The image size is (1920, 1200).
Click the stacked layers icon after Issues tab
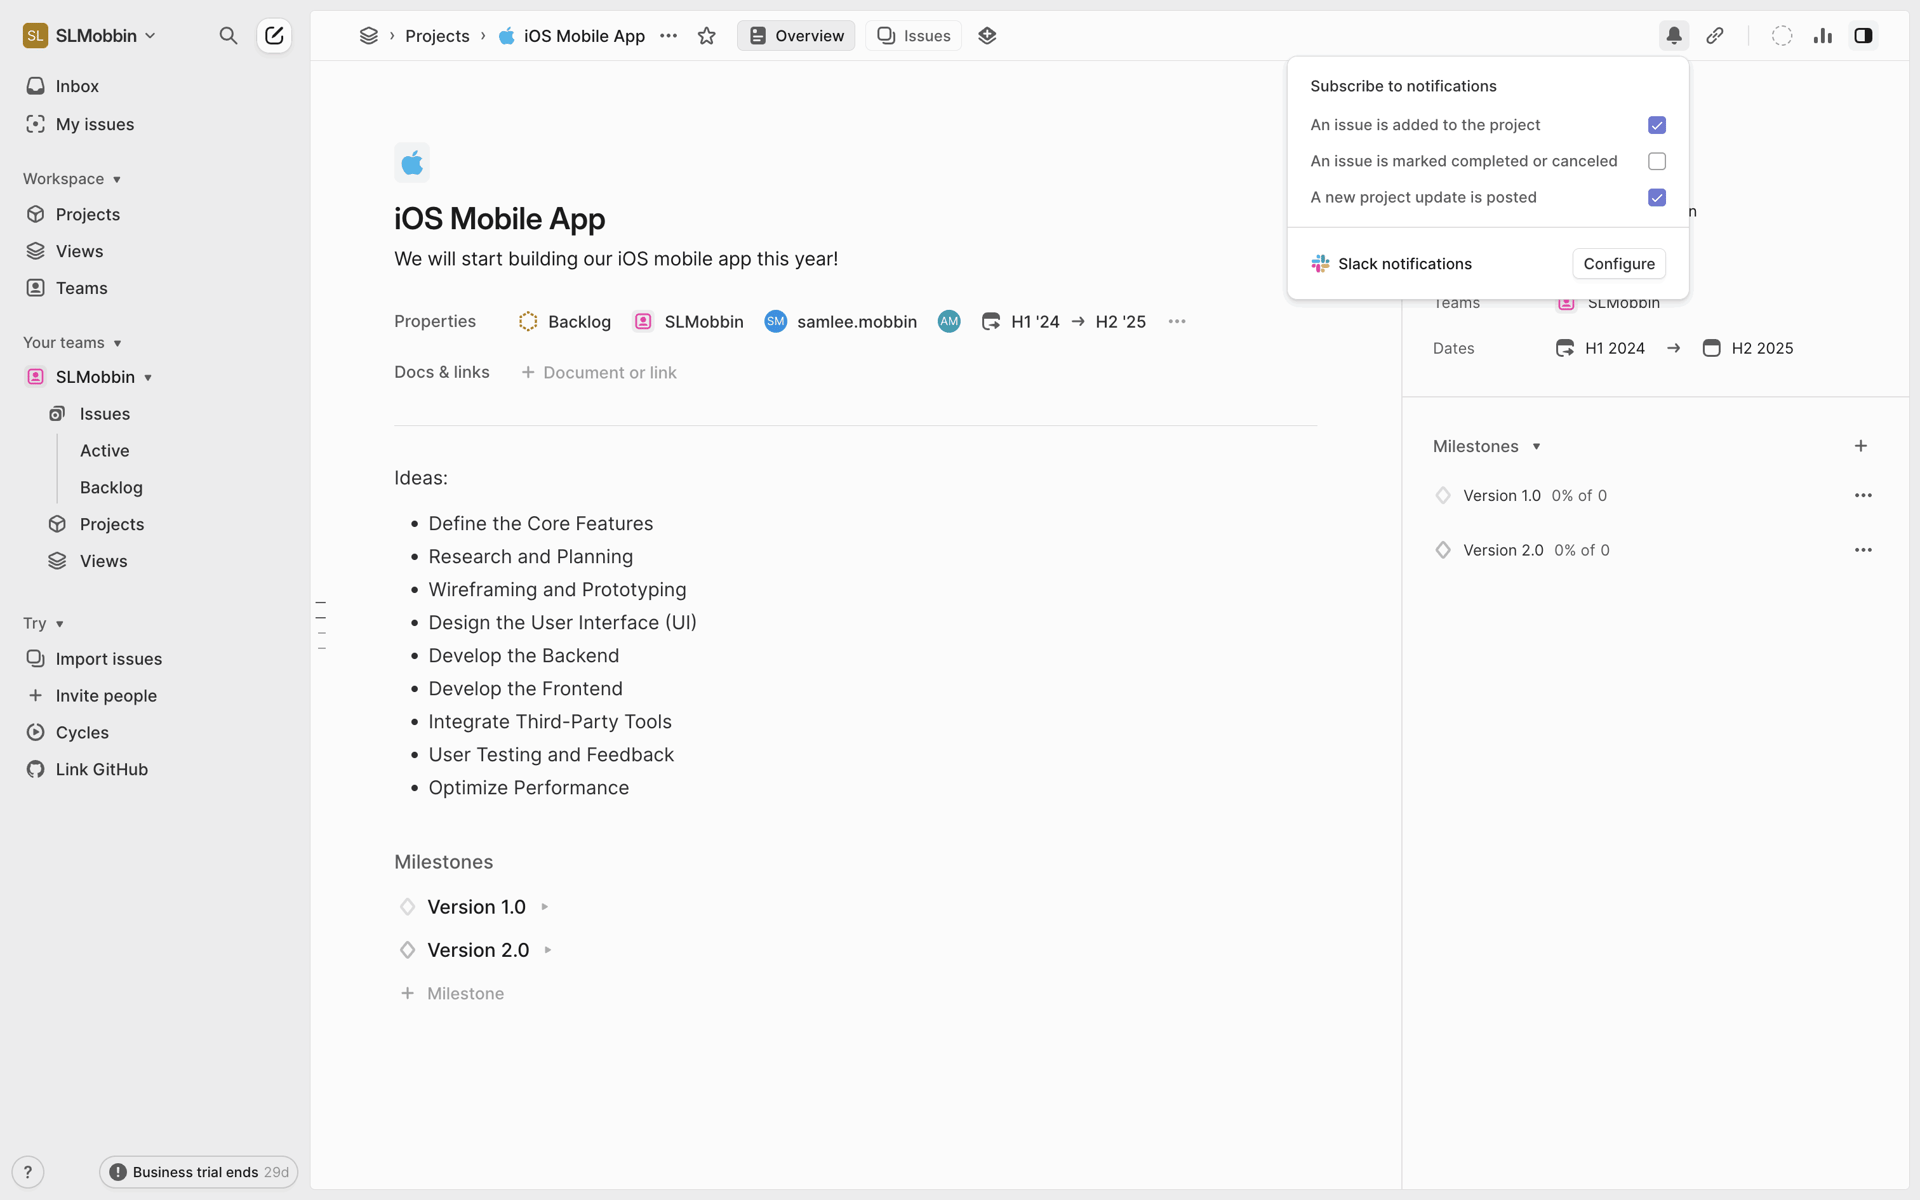pyautogui.click(x=987, y=36)
